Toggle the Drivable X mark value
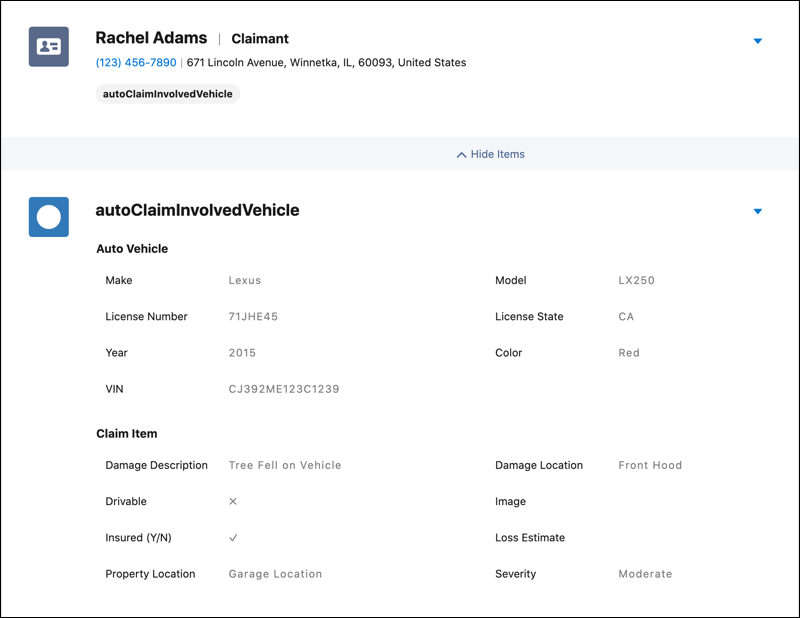 (x=233, y=501)
